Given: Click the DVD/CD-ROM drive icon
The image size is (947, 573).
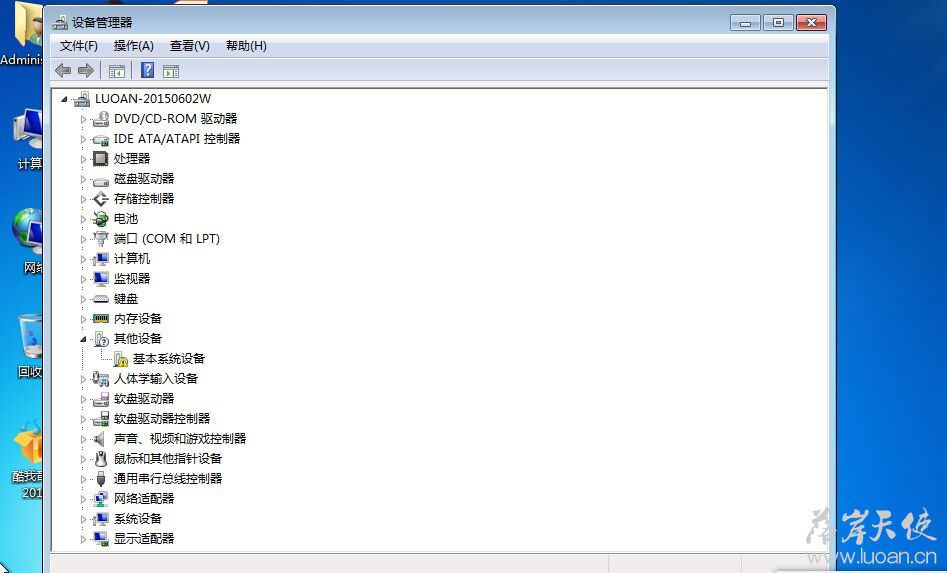Looking at the screenshot, I should click(101, 119).
